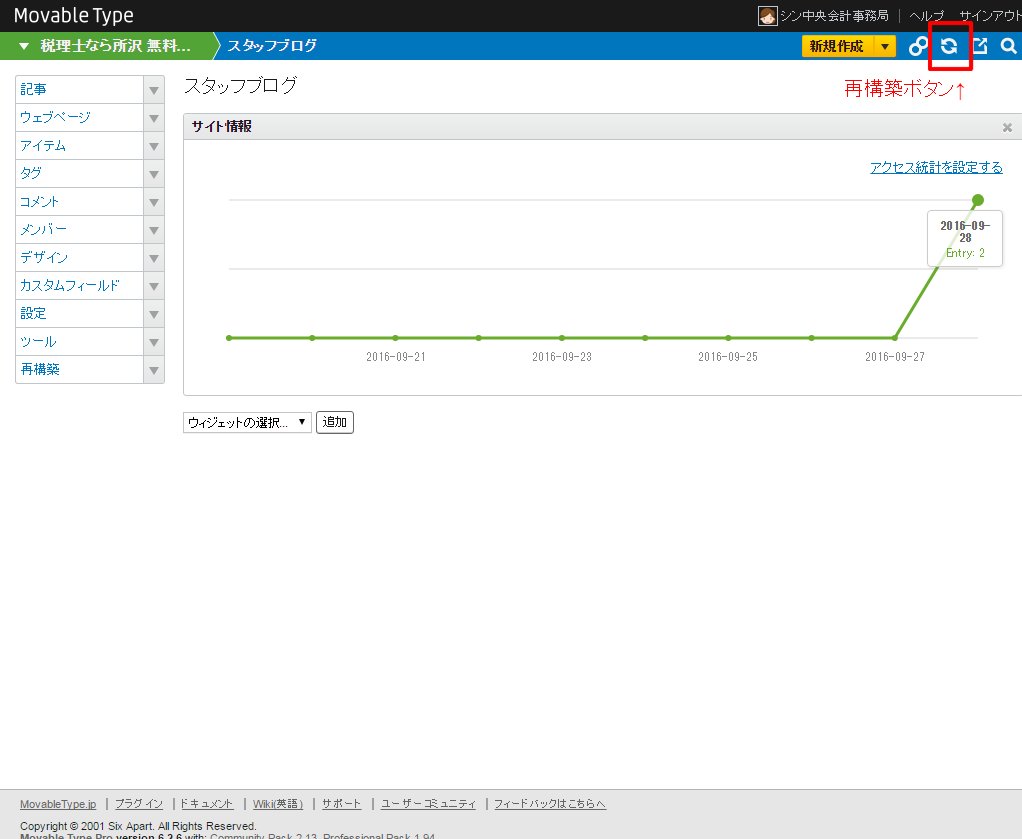
Task: Click the ヘルプ link in header
Action: tap(926, 16)
